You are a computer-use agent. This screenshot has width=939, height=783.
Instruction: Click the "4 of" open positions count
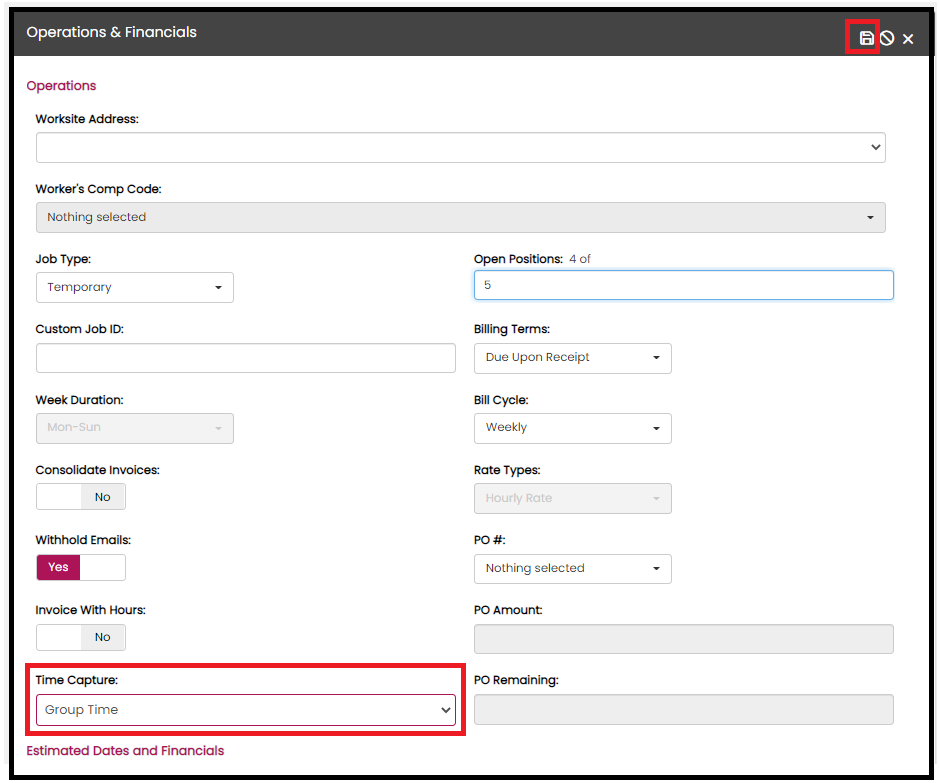[x=580, y=259]
